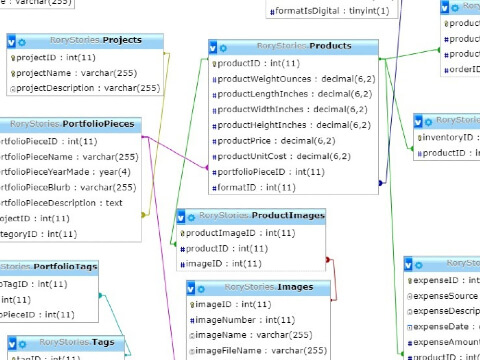Open the gear options on Images table
480x360 pixels.
tap(201, 289)
